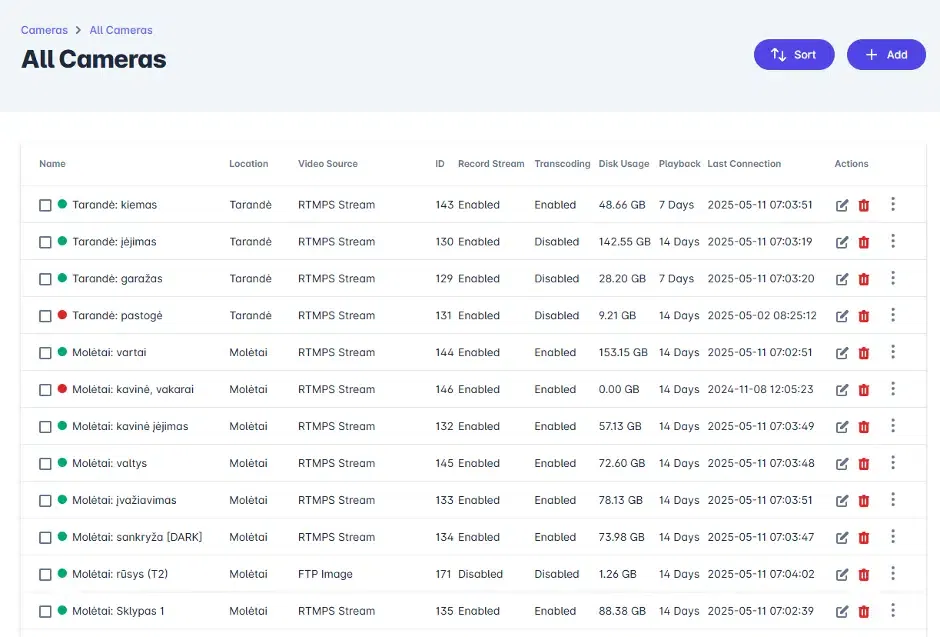Open the Sort options
Viewport: 941px width, 637px height.
point(794,54)
